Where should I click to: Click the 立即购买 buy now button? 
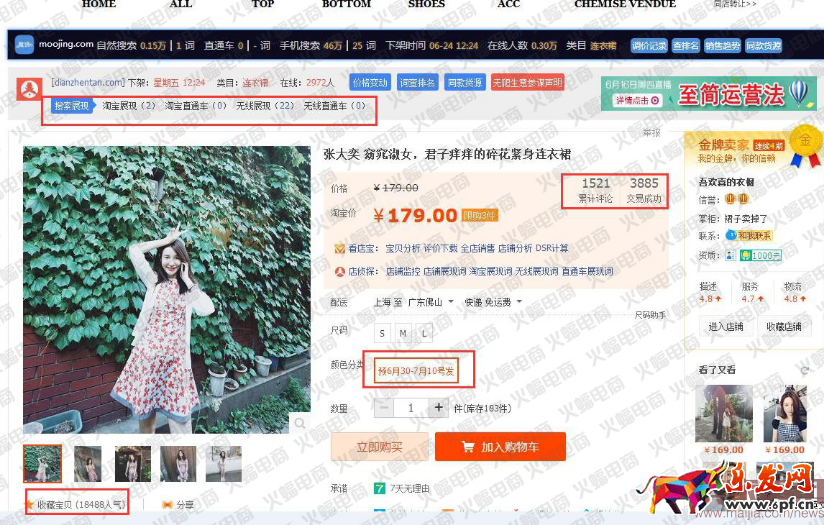click(379, 447)
